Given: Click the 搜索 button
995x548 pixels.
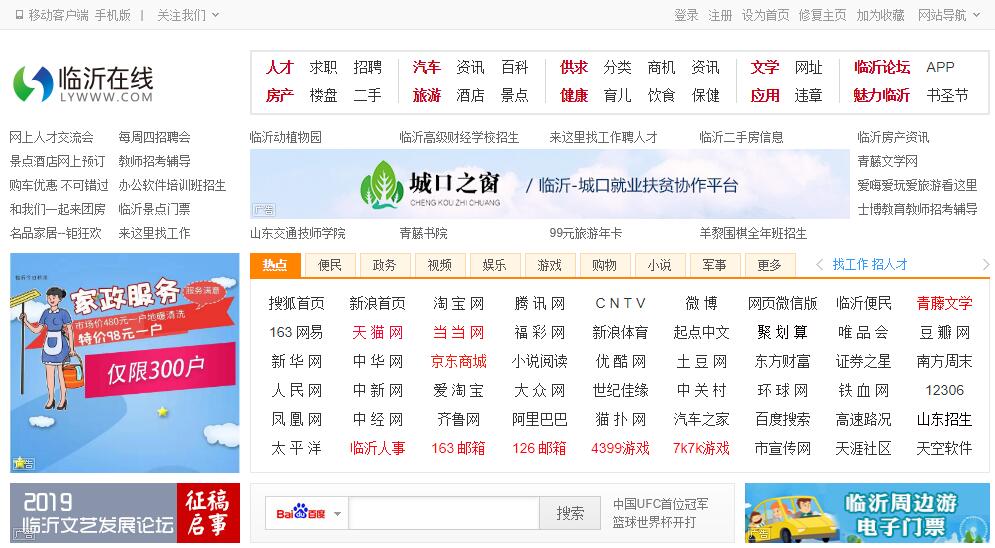Looking at the screenshot, I should [570, 513].
